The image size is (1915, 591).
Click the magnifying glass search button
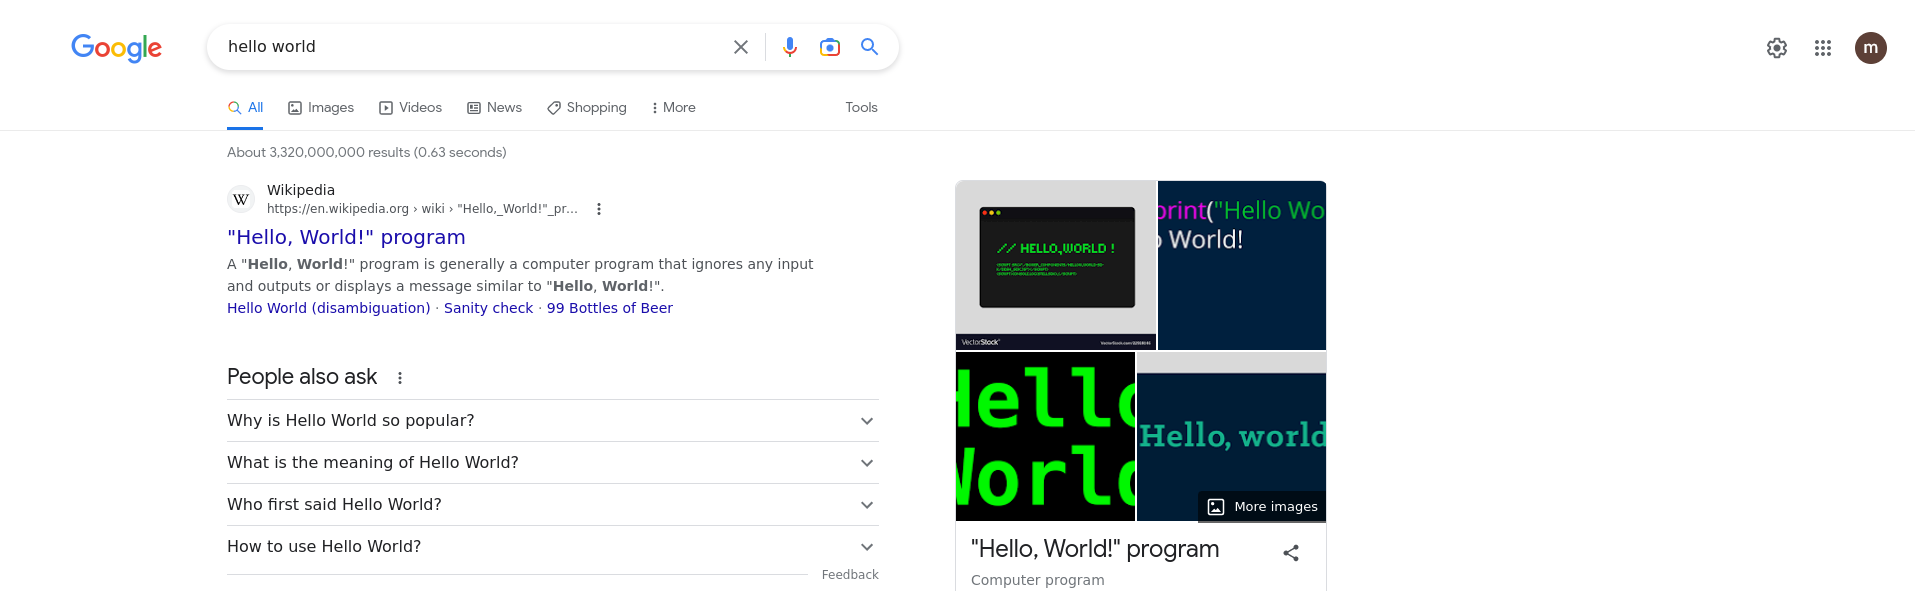(869, 47)
